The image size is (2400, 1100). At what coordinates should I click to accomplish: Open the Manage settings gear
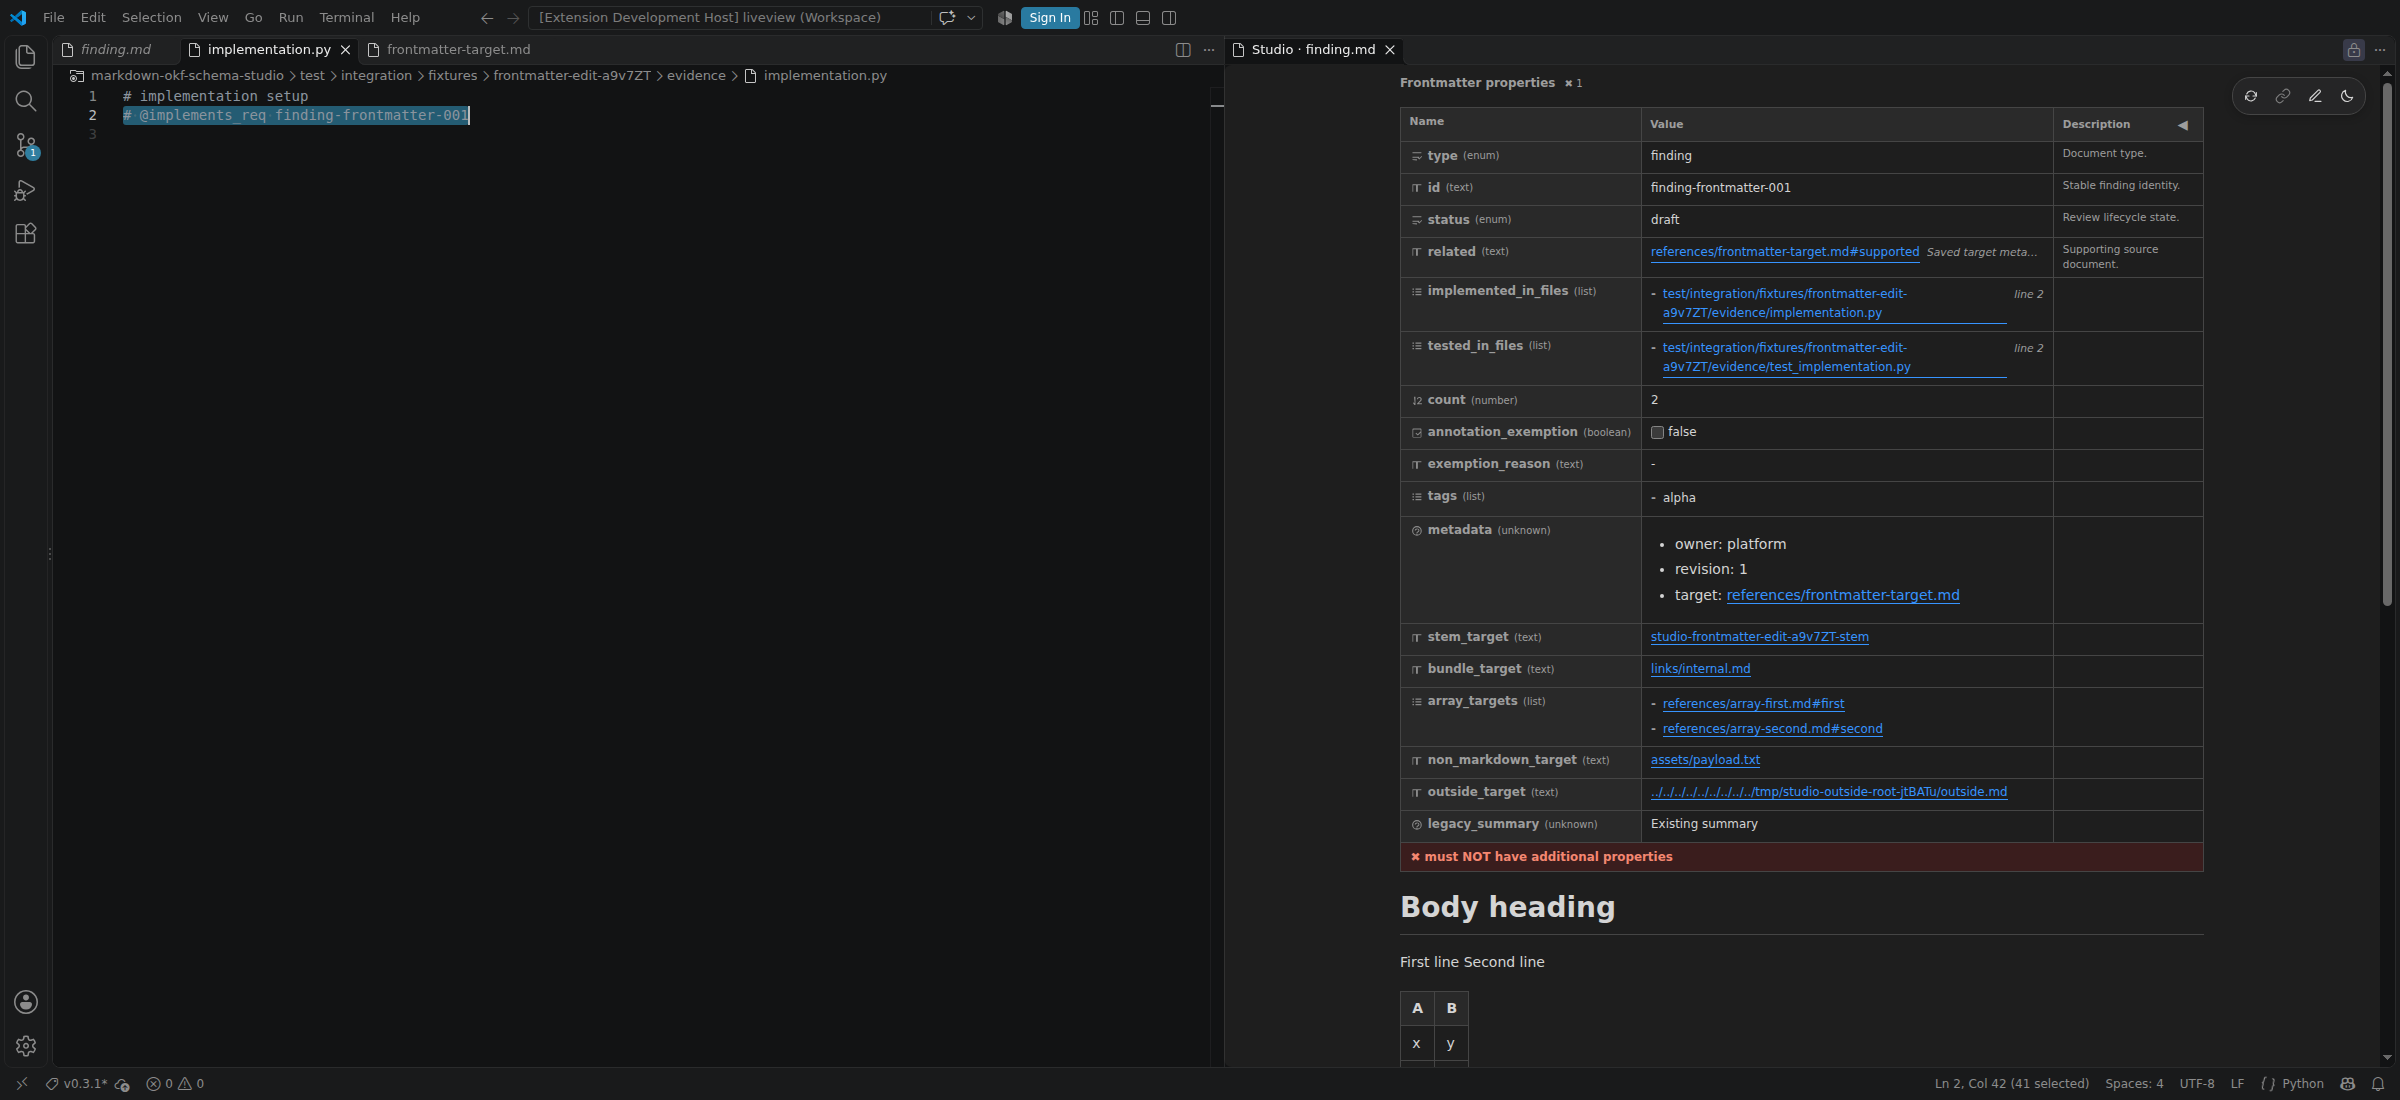pos(26,1046)
